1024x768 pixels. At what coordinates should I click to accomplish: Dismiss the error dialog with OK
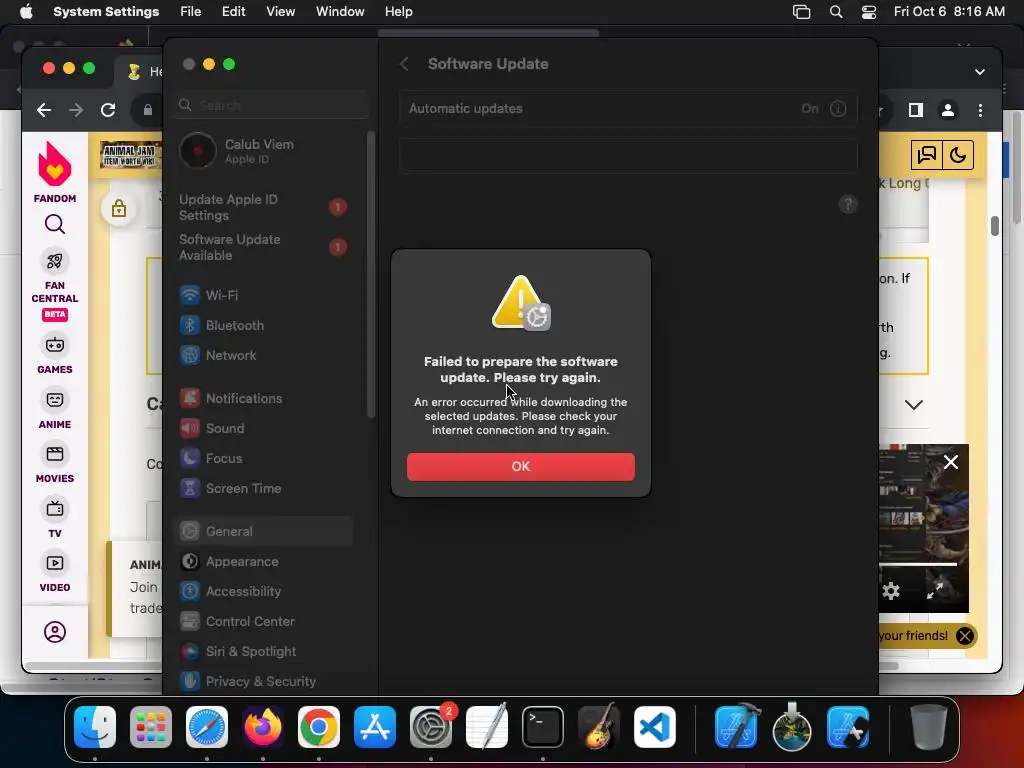(x=520, y=466)
